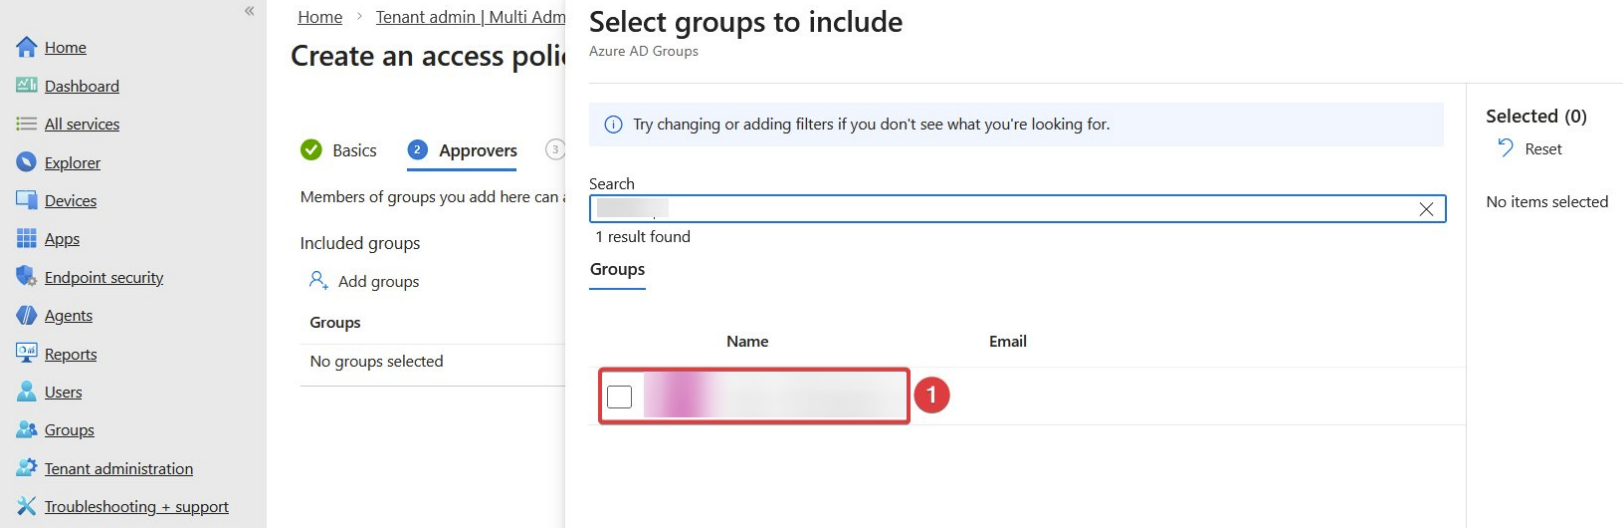Open Agents in the left navigation

click(x=68, y=315)
